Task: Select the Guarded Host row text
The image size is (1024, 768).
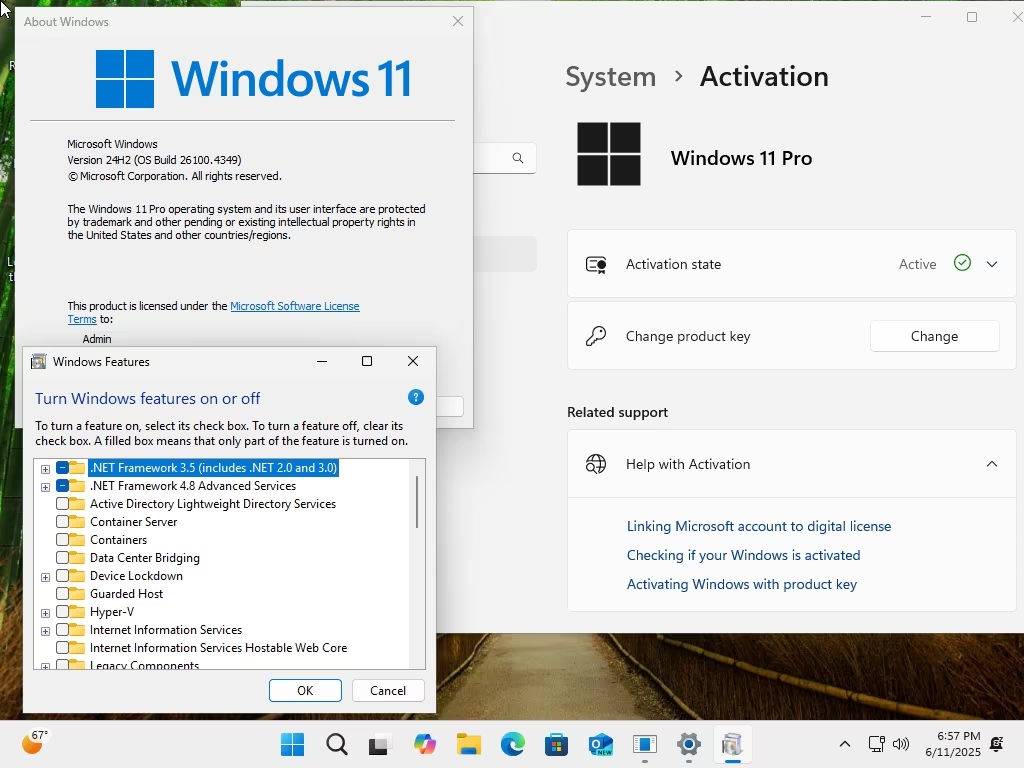Action: pos(126,594)
